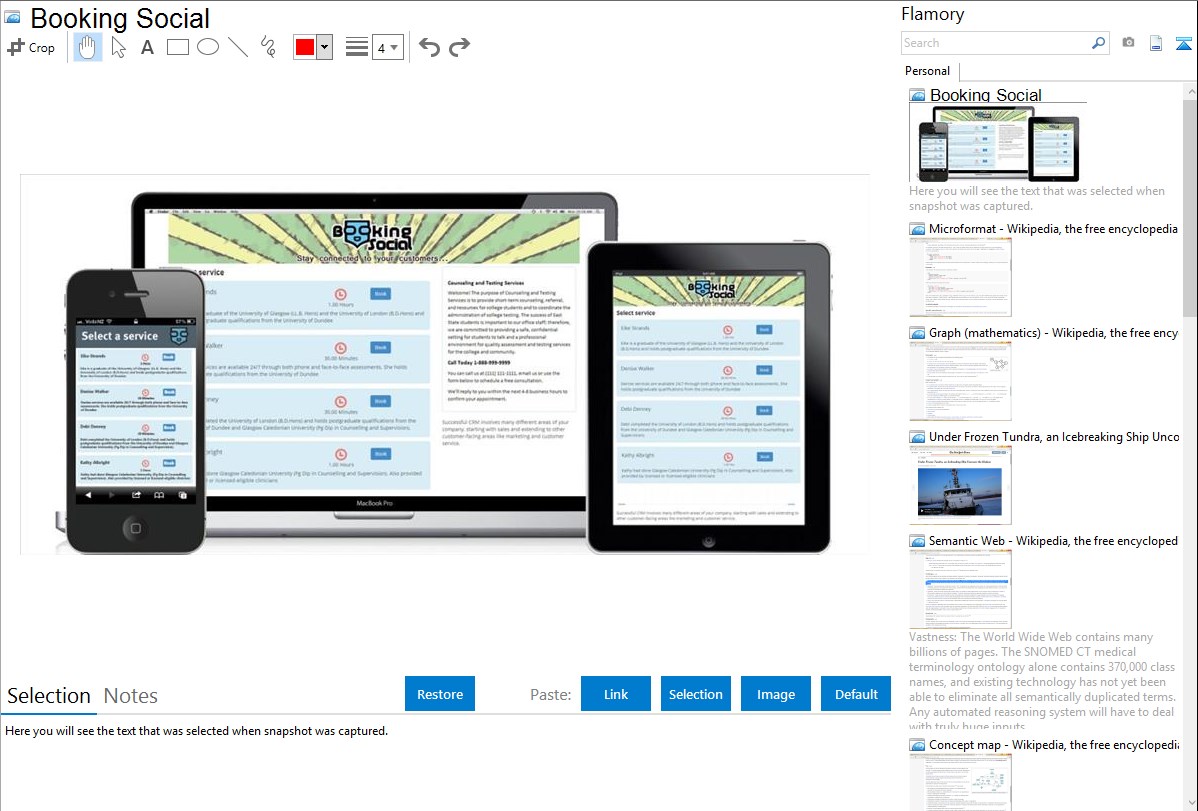1198x811 pixels.
Task: Select the straight line tool
Action: click(x=238, y=47)
